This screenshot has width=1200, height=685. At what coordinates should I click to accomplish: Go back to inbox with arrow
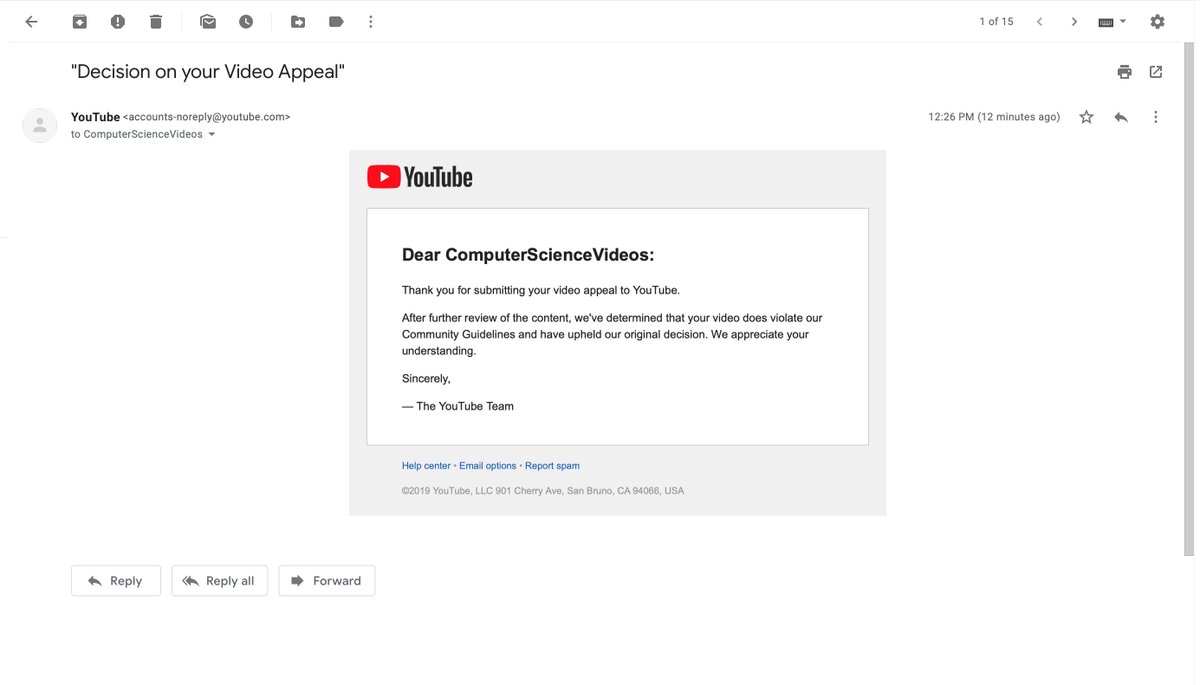(x=31, y=22)
